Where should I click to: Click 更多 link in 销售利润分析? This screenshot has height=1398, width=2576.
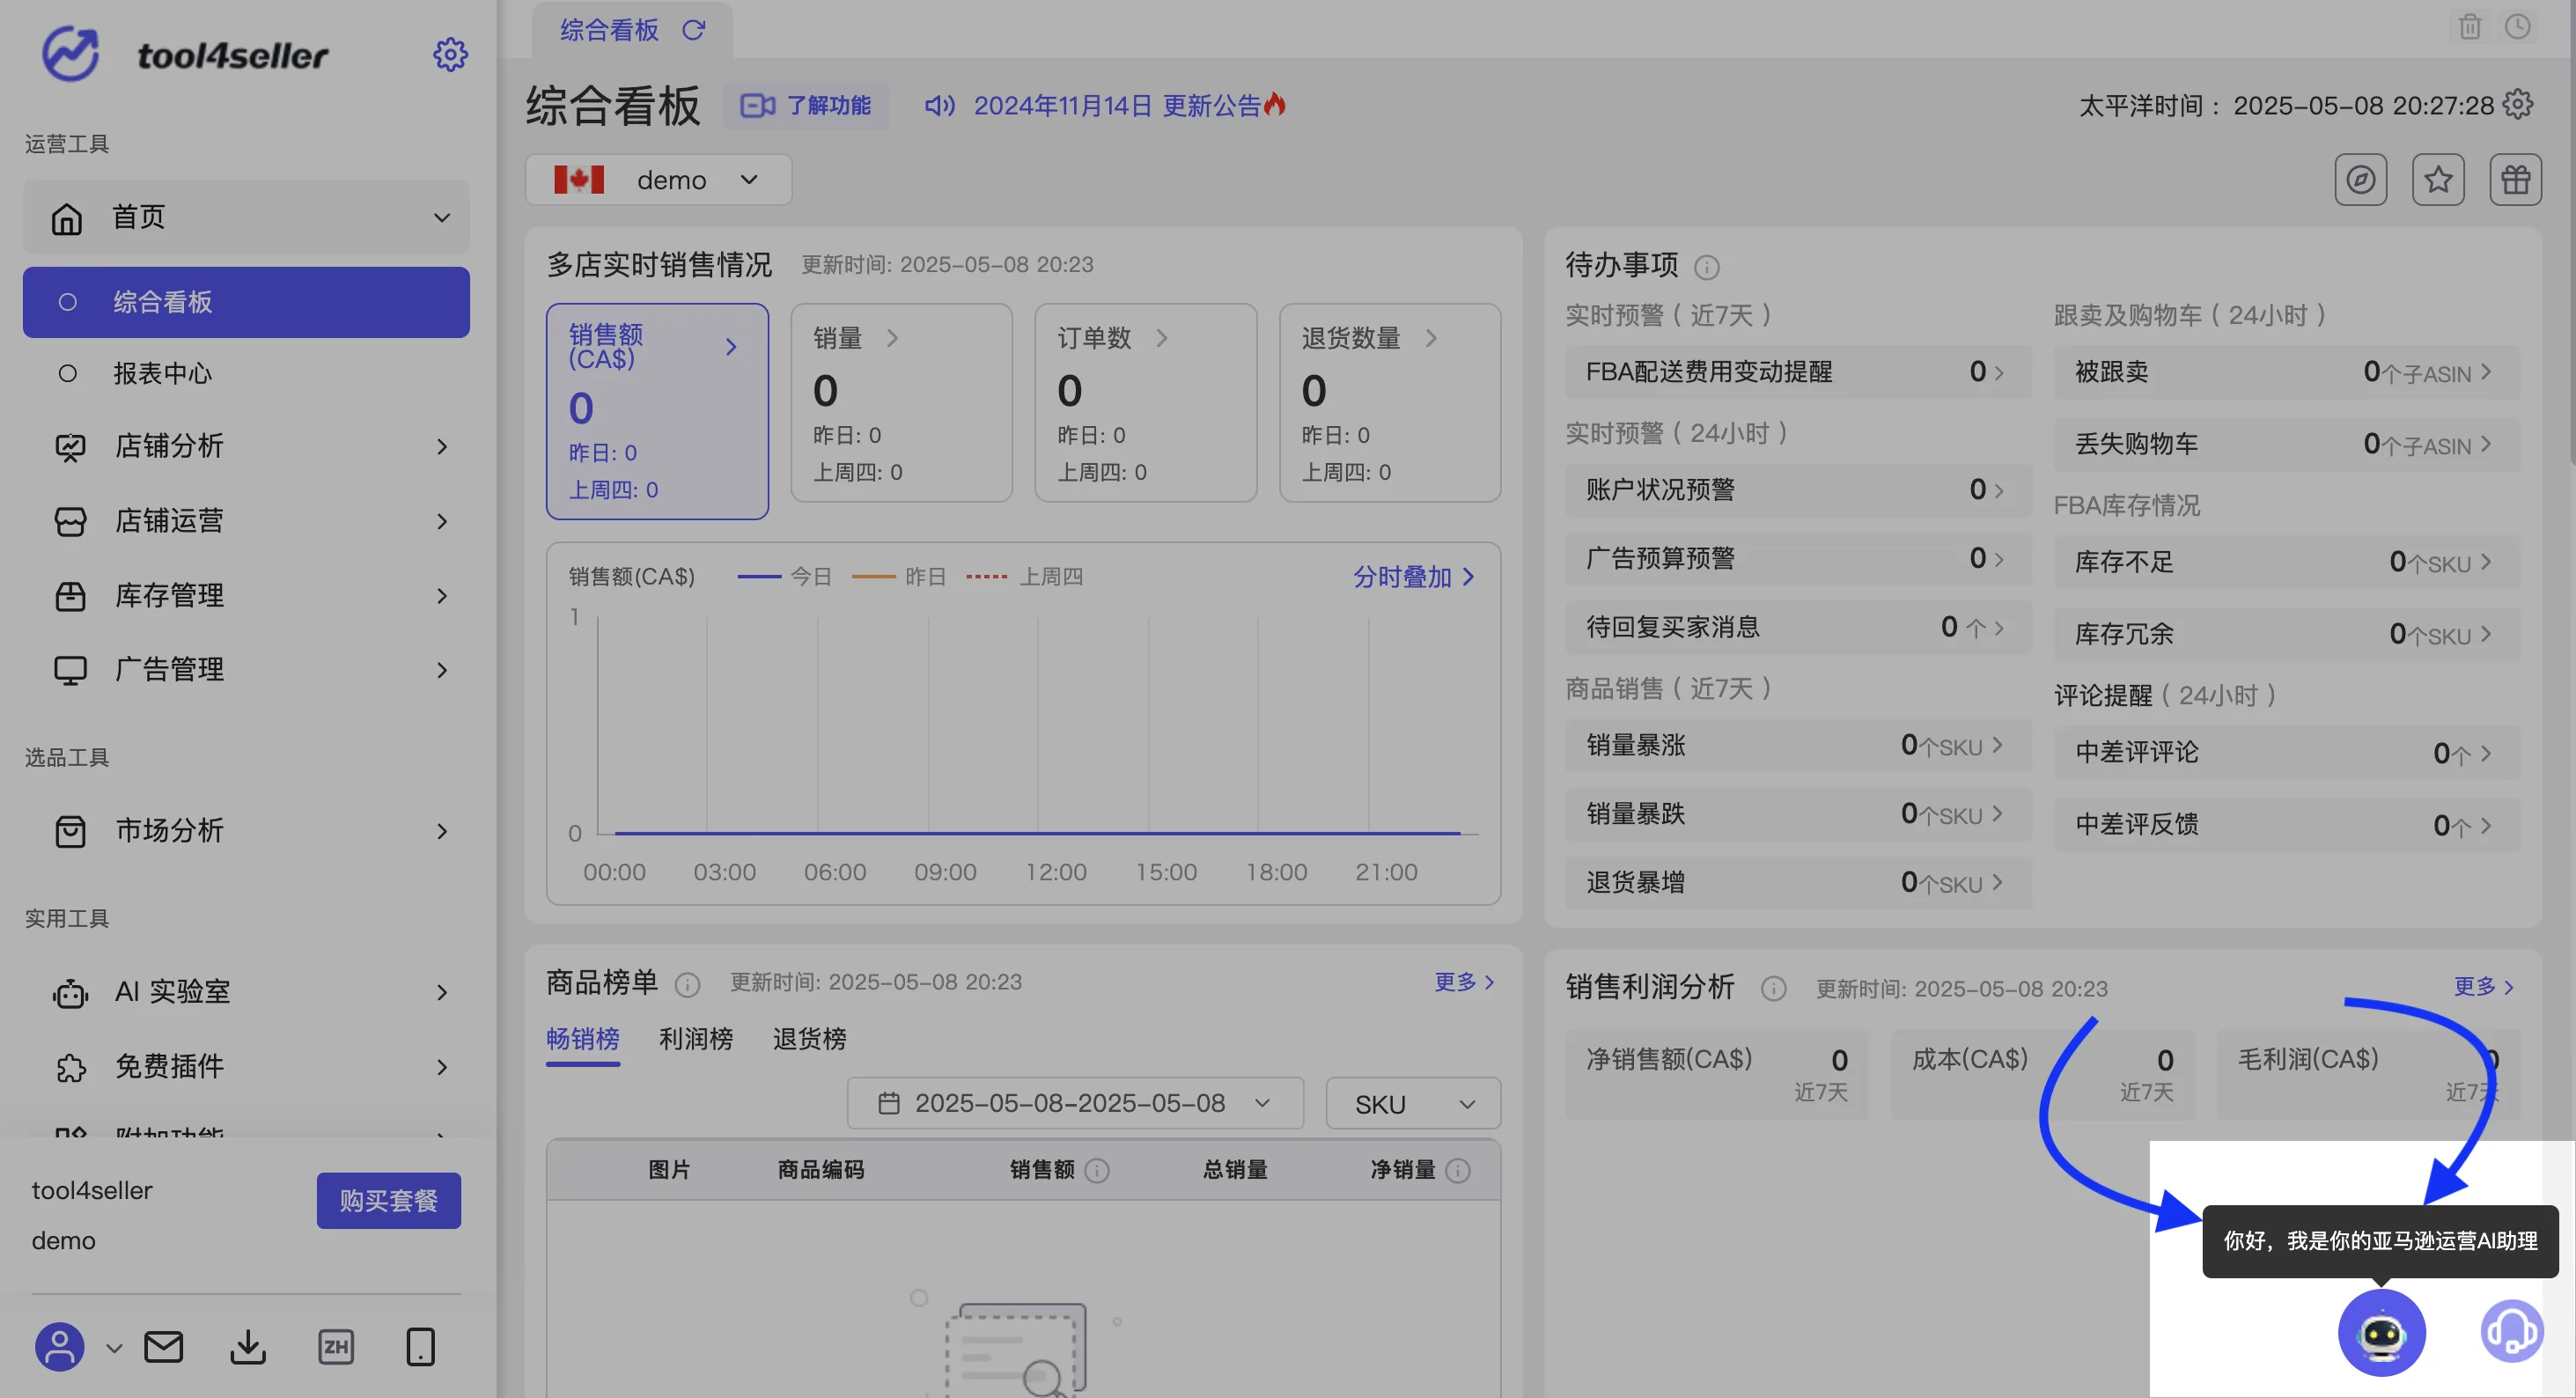point(2483,987)
